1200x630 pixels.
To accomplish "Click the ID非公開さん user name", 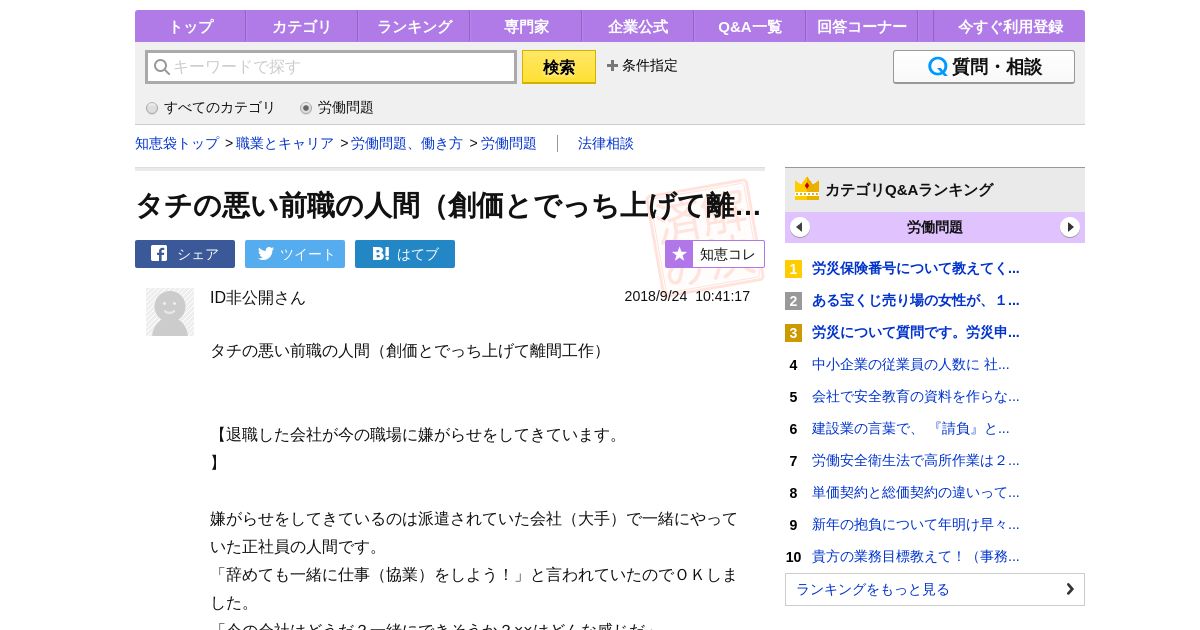I will point(258,298).
